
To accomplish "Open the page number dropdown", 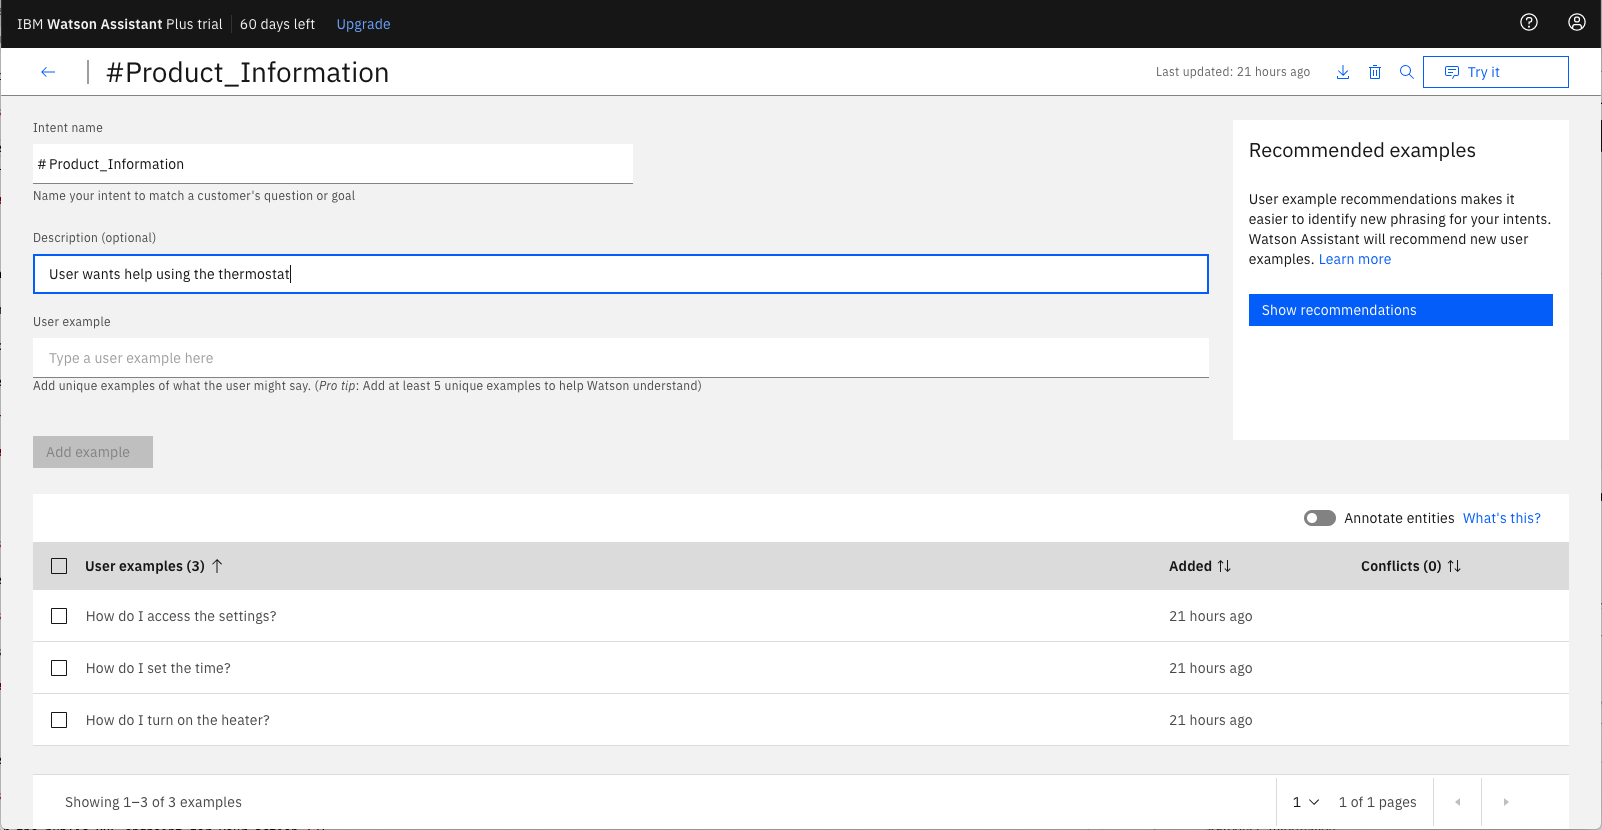I will [1306, 802].
